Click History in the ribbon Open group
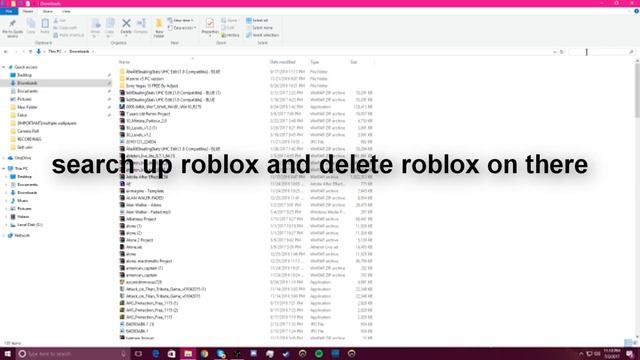Screen dimensions: 640x360 click(x=231, y=35)
